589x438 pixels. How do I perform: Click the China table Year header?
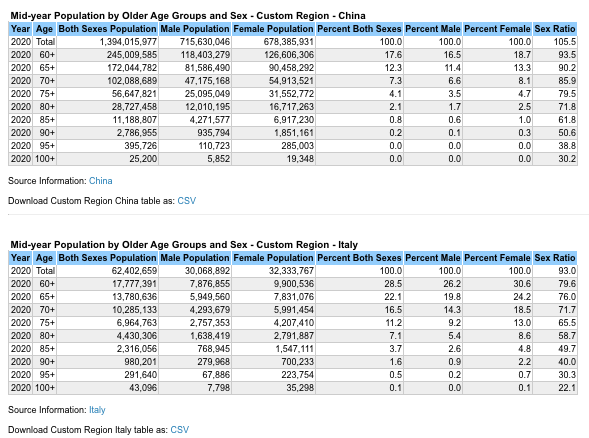[20, 29]
